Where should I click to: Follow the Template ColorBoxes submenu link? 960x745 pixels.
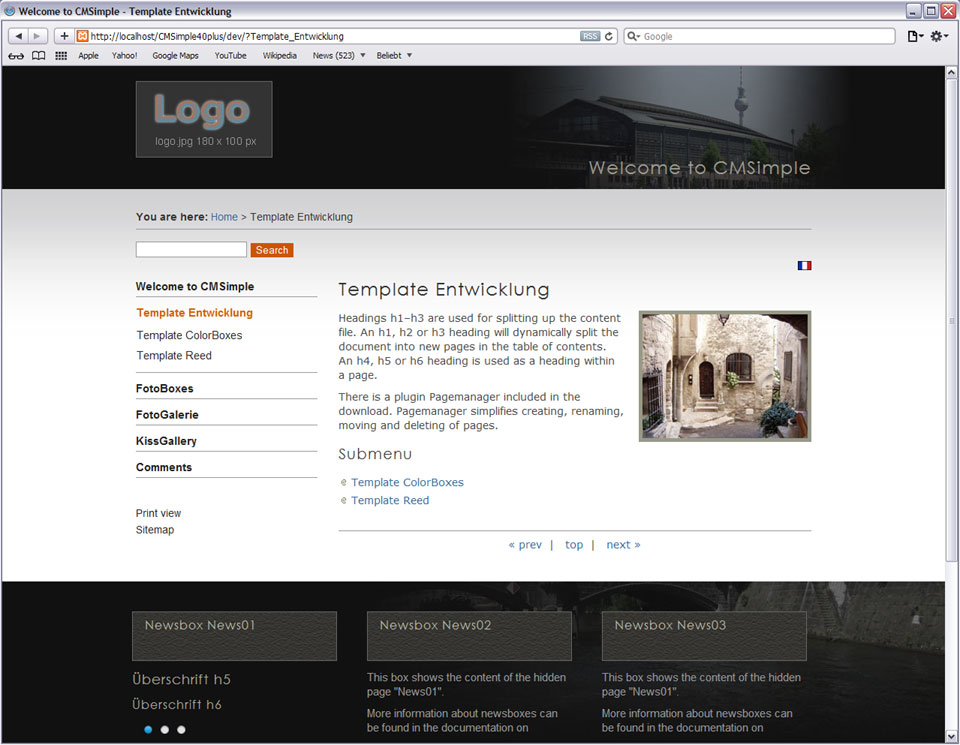click(407, 482)
